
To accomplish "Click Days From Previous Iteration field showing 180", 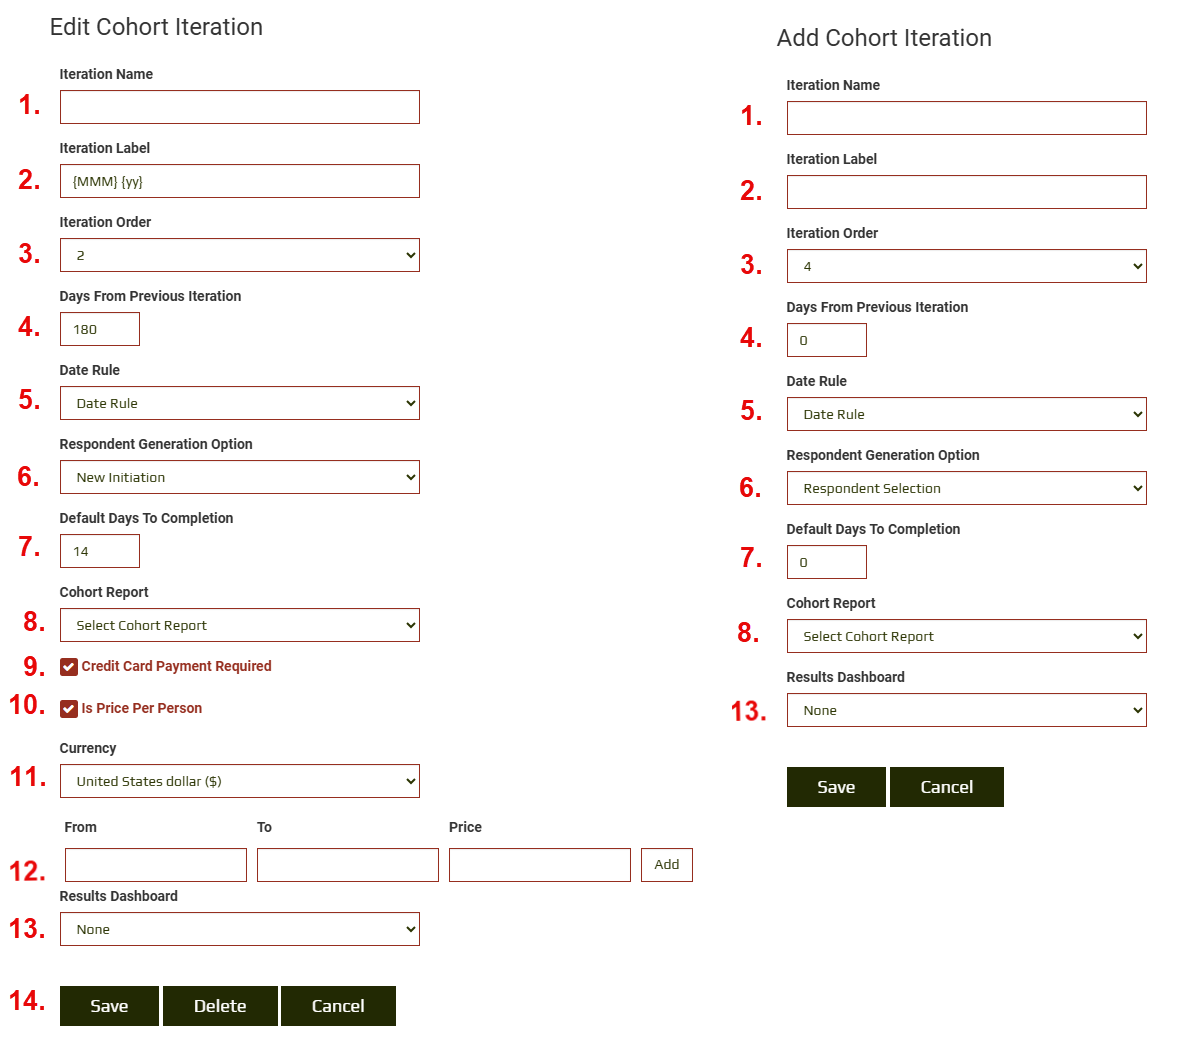I will [99, 329].
